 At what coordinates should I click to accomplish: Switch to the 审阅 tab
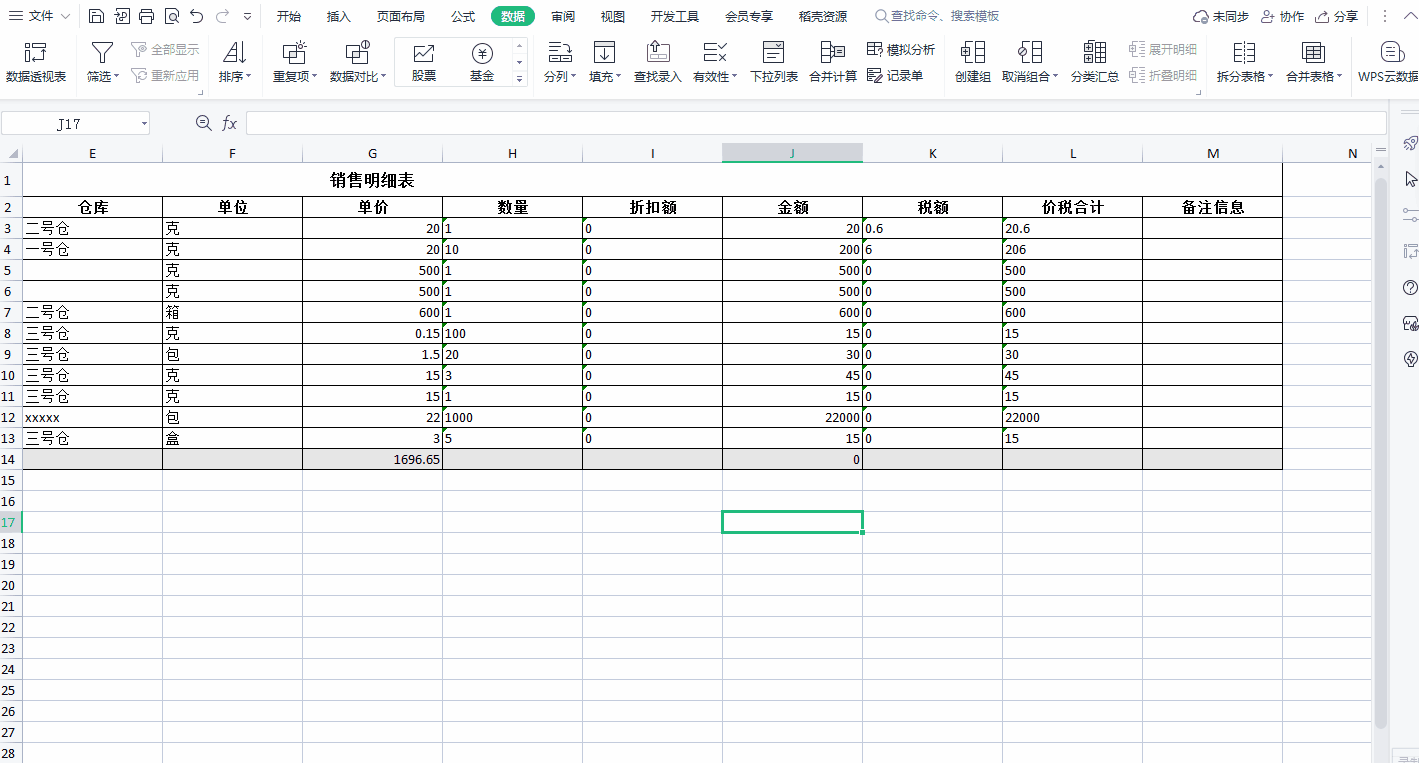[563, 16]
